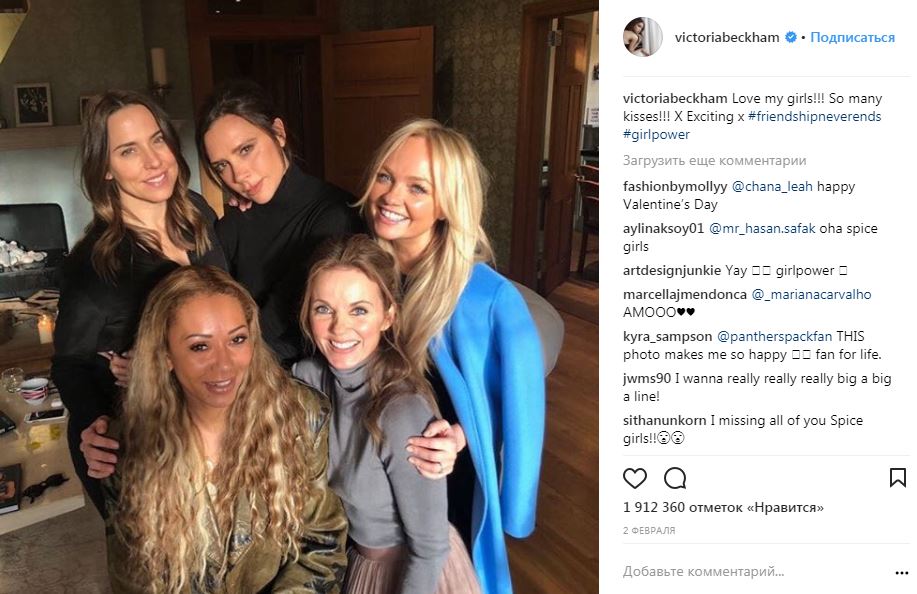Visit the fashionbymollyy commenter profile
This screenshot has width=917, height=594.
tap(675, 187)
